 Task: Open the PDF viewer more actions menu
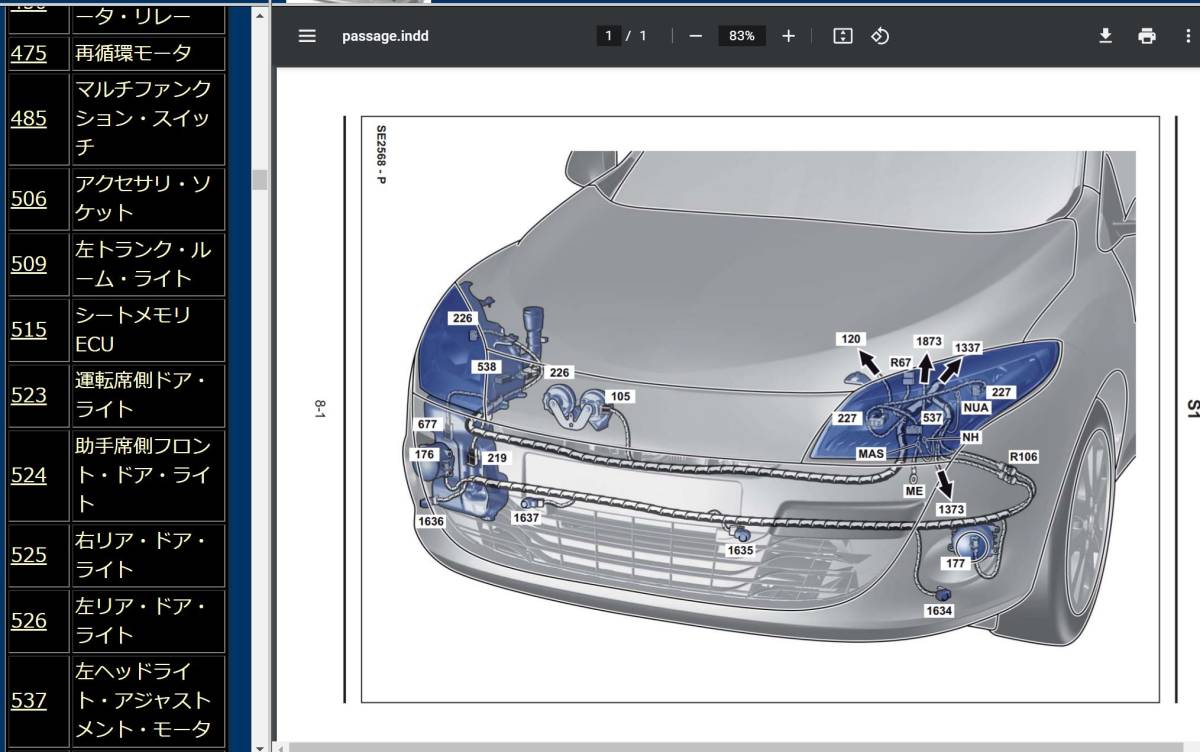[x=1186, y=36]
